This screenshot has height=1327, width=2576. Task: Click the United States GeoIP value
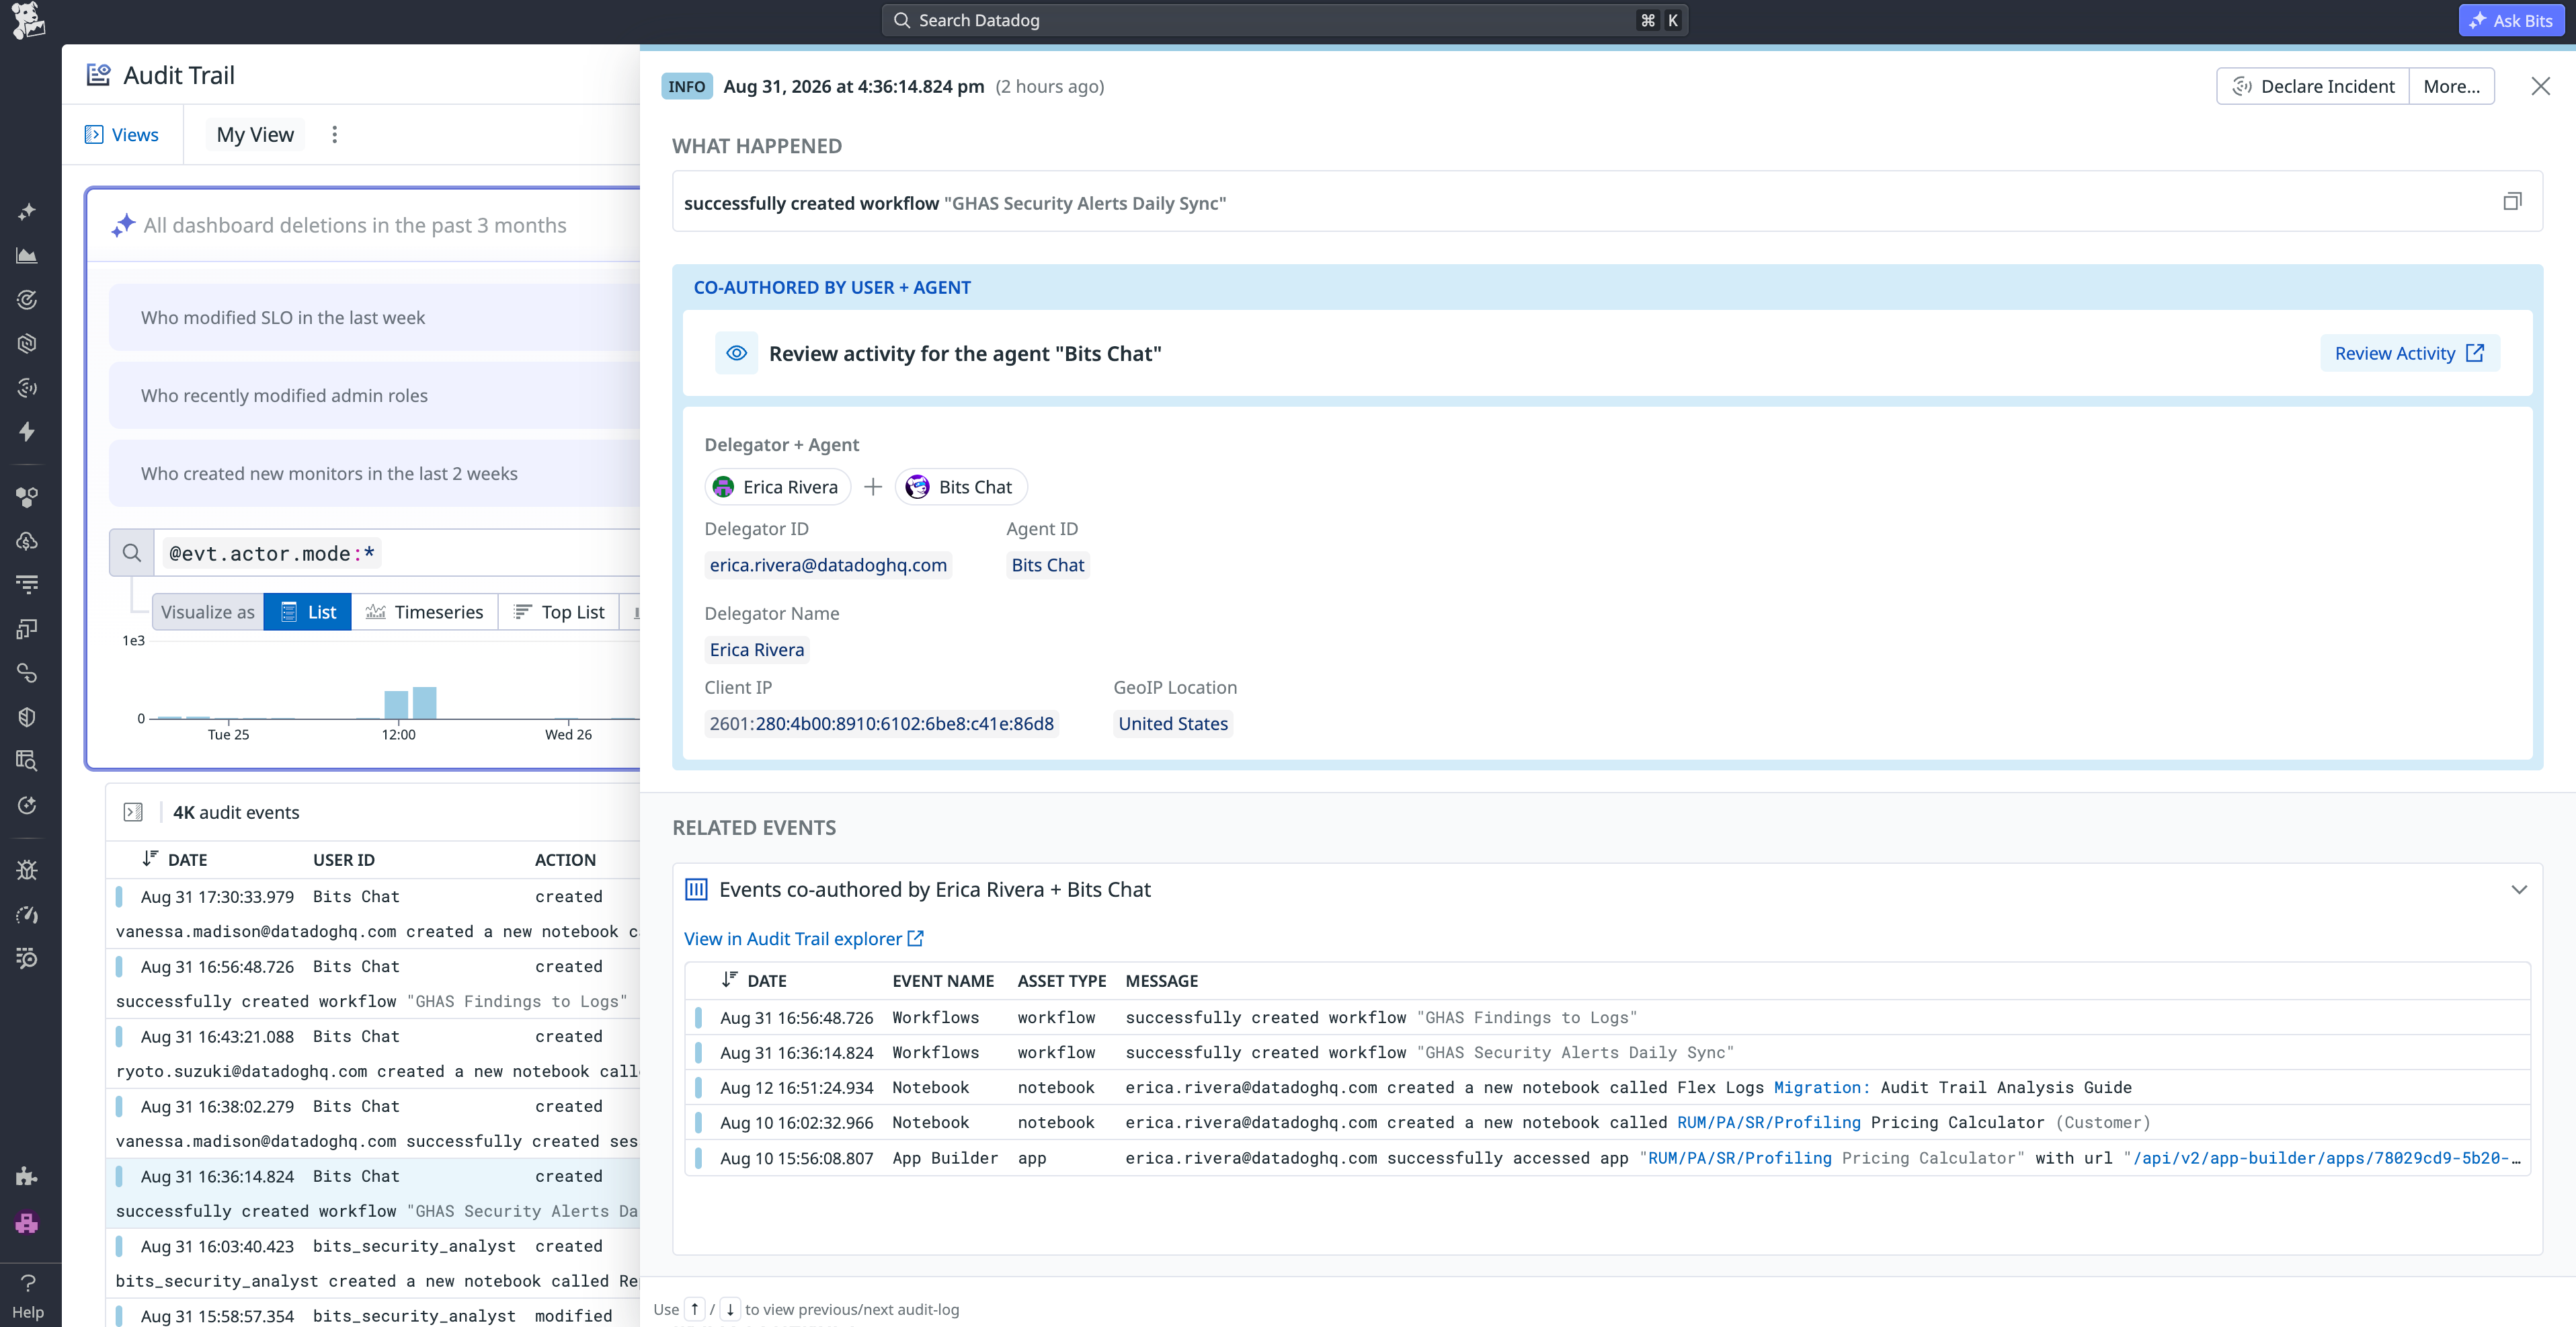point(1173,724)
